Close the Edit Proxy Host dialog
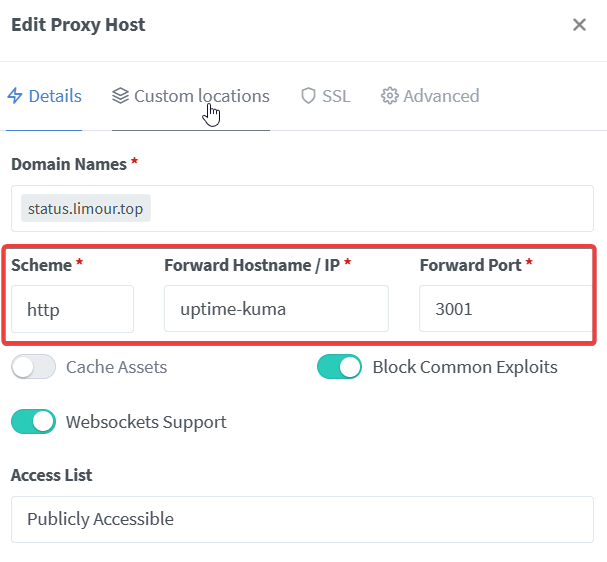Screen dimensions: 607x562 point(579,26)
